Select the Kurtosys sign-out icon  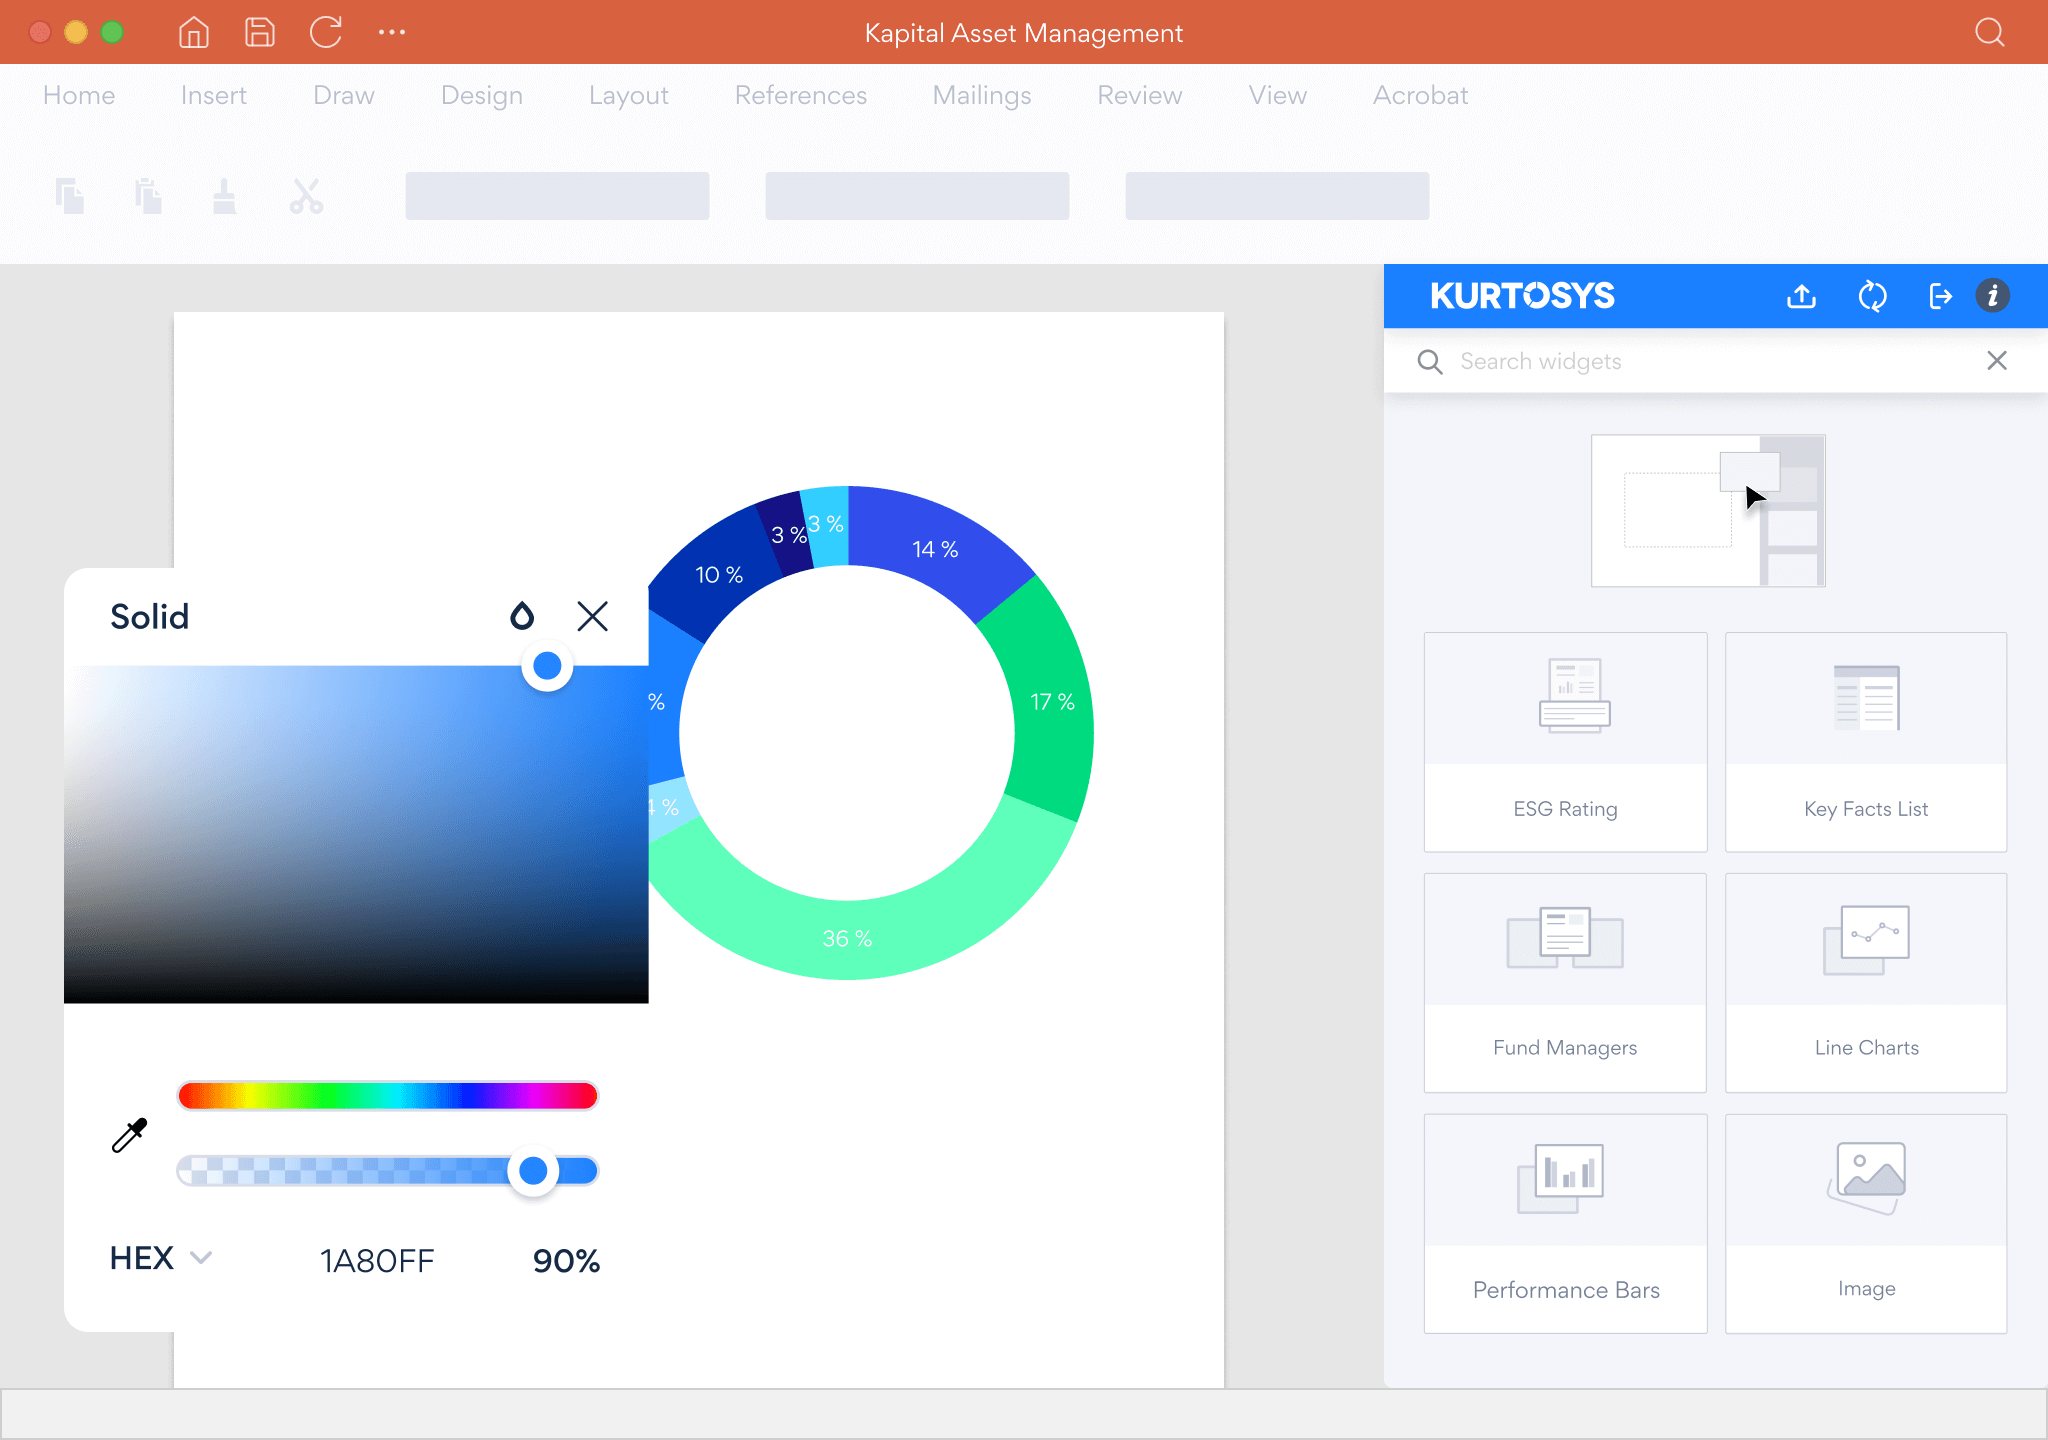(x=1941, y=296)
